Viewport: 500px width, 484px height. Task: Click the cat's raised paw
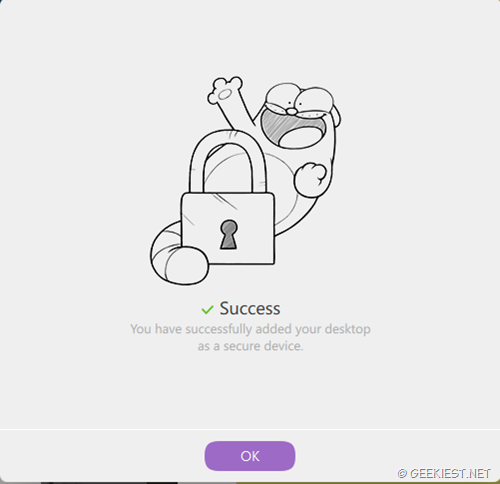[x=224, y=91]
